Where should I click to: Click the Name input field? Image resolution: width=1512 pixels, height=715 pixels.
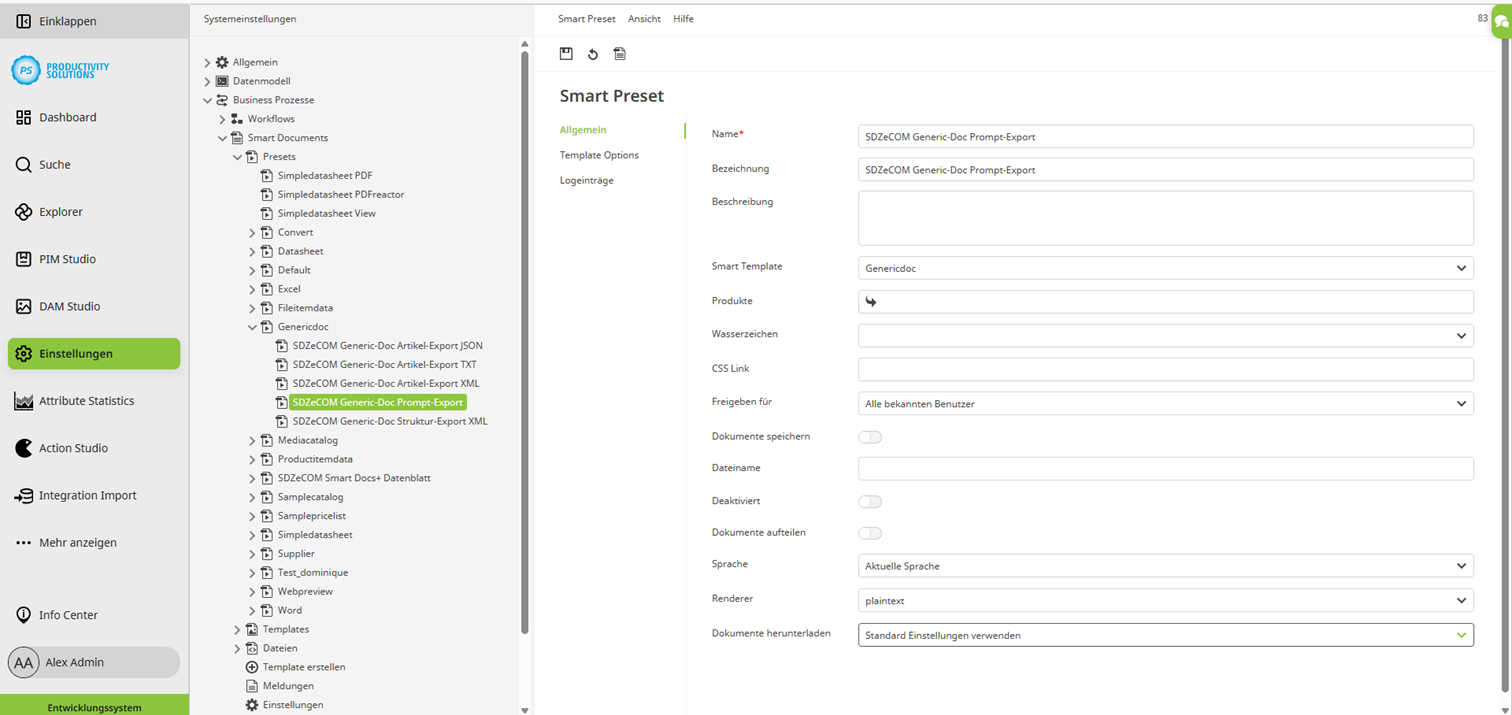(1166, 136)
